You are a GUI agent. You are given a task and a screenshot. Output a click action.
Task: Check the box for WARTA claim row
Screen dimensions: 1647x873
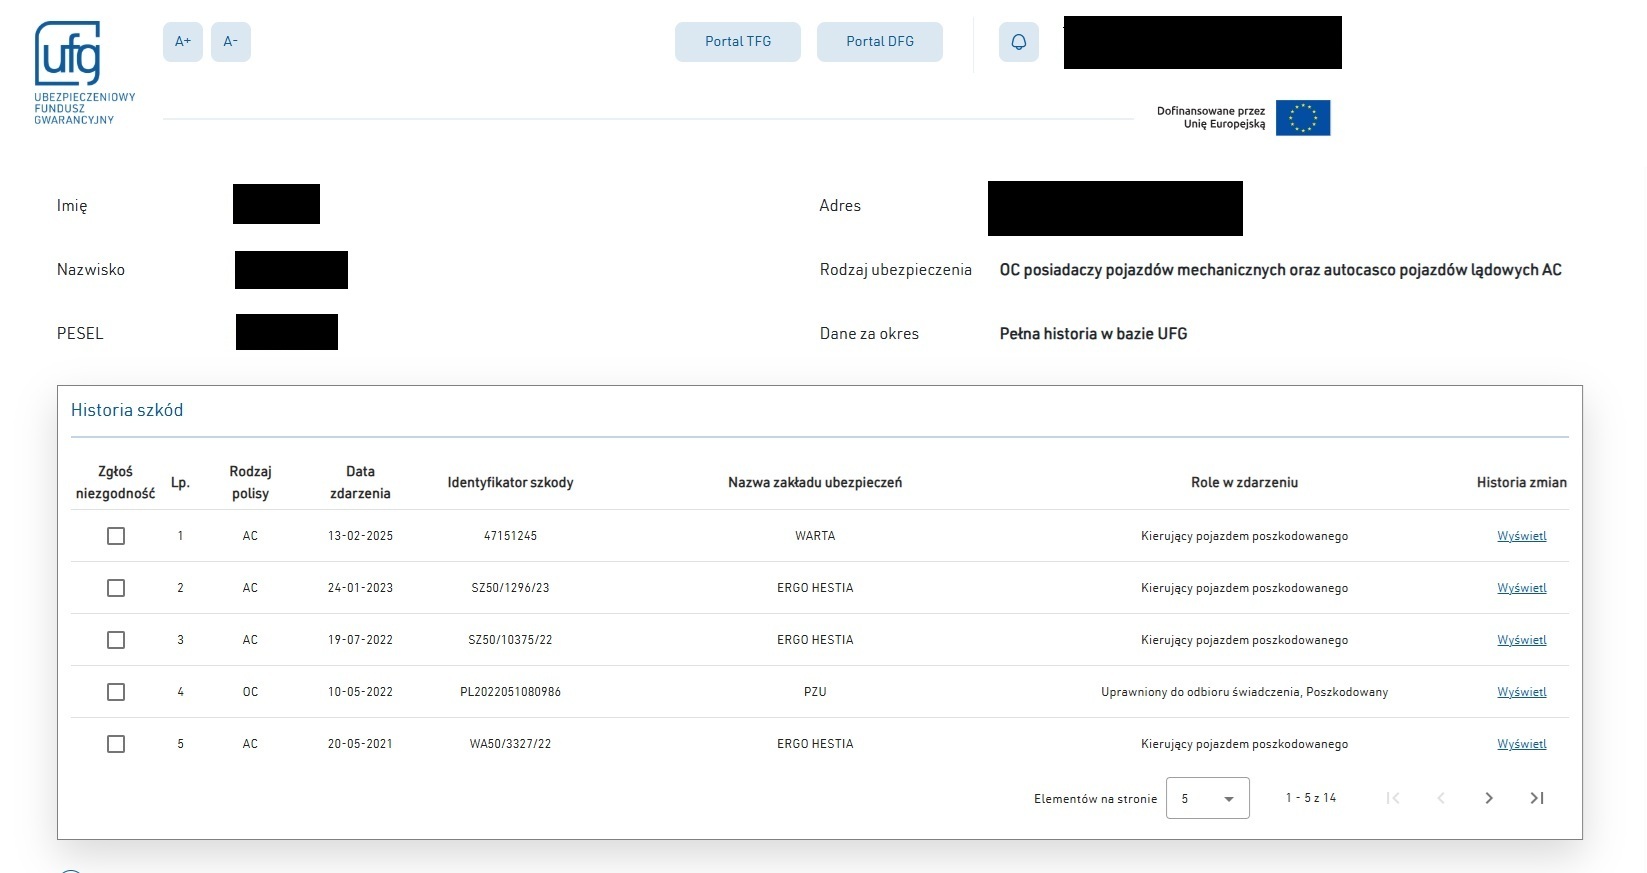click(116, 536)
